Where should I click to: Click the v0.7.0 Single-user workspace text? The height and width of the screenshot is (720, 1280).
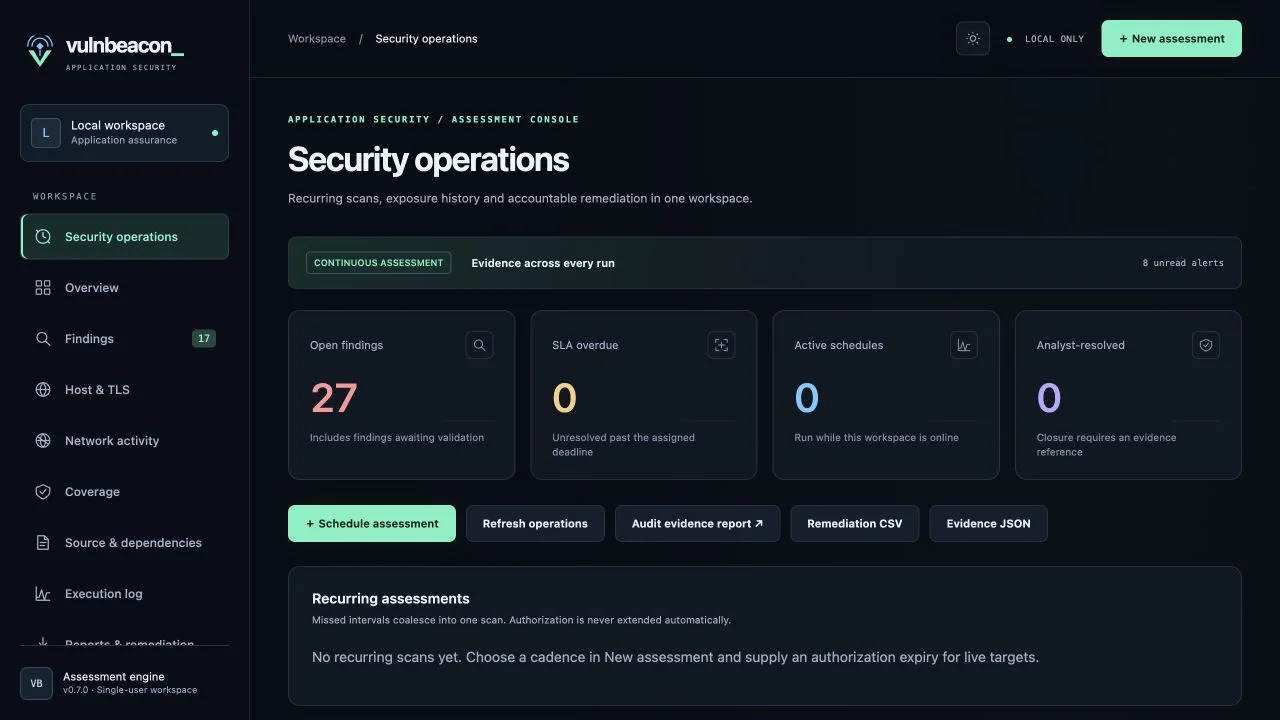pos(130,690)
